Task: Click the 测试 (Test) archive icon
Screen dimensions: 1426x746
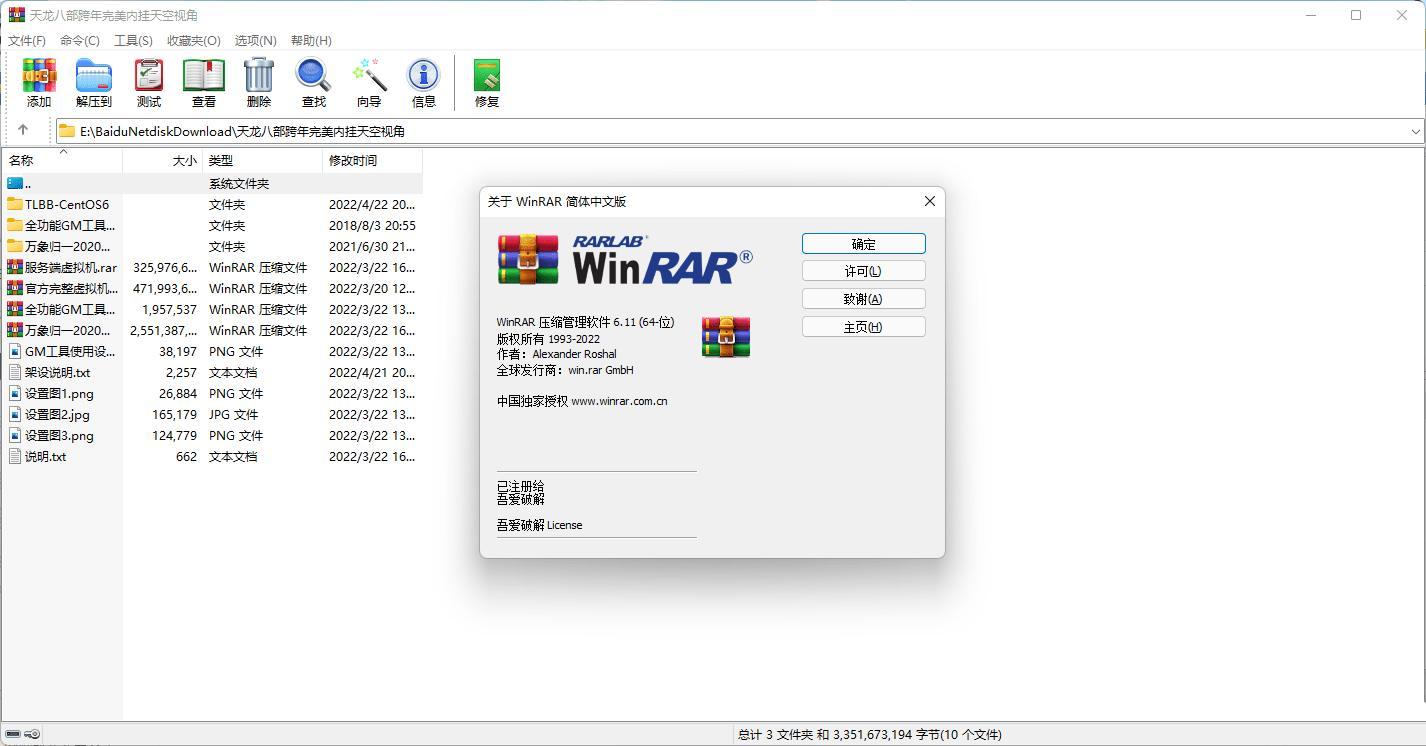Action: (x=148, y=82)
